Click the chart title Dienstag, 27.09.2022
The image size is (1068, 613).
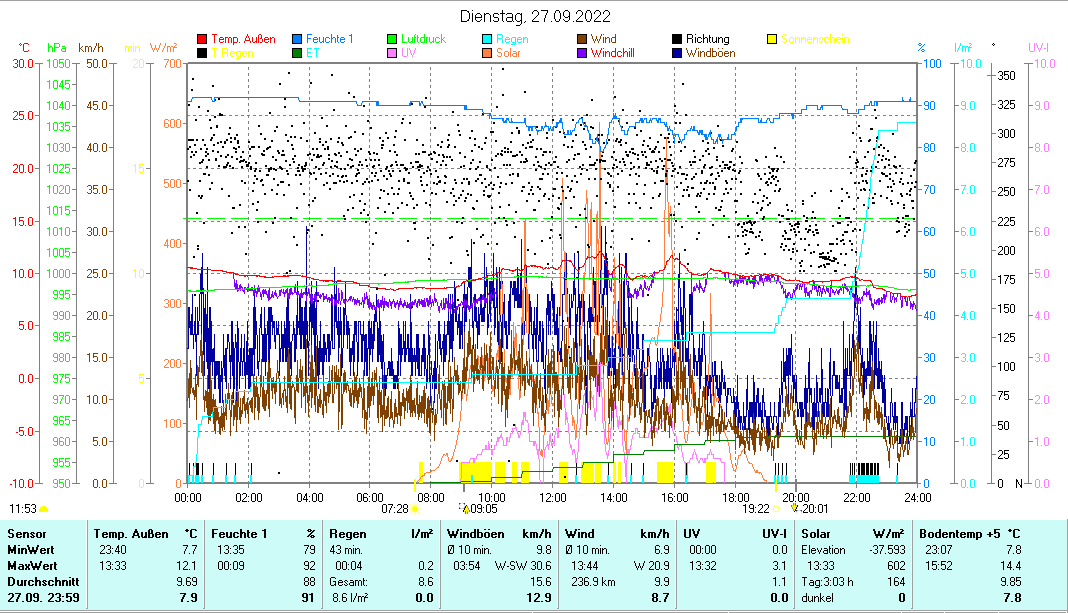(x=535, y=16)
